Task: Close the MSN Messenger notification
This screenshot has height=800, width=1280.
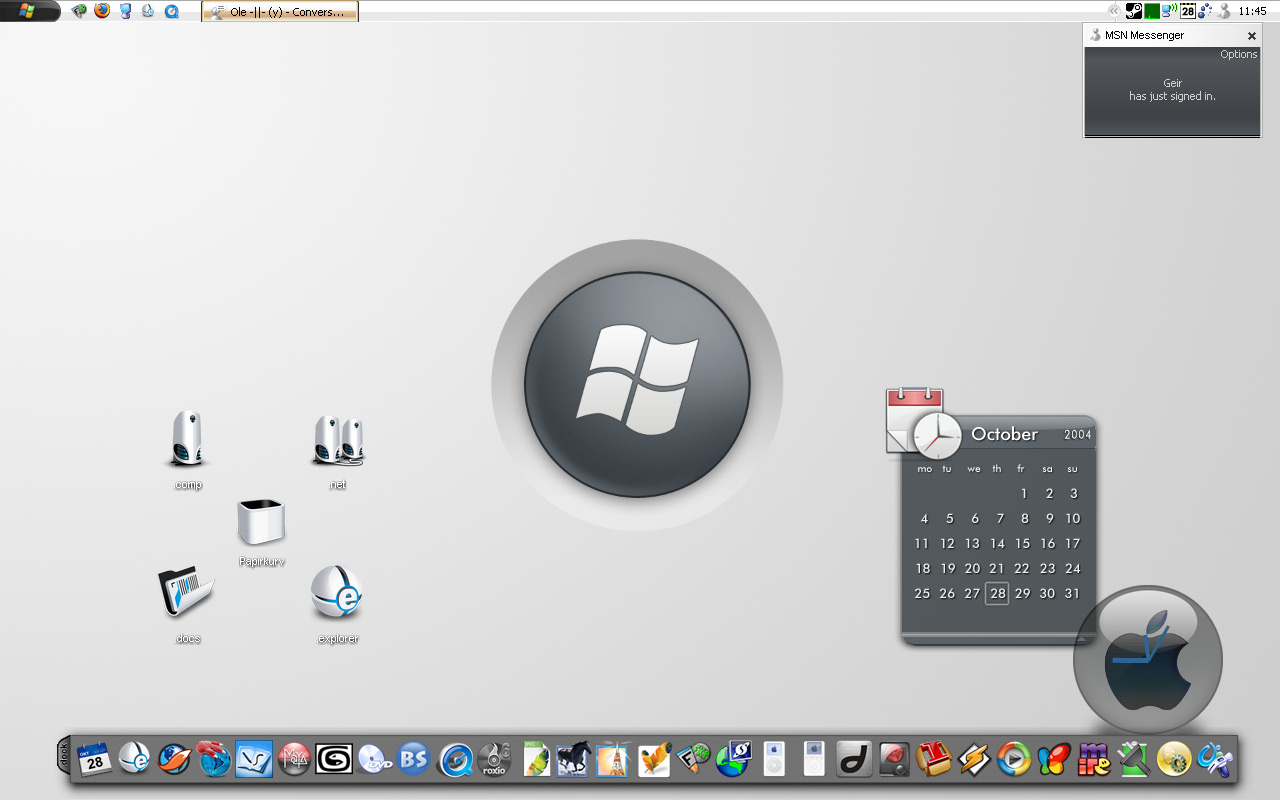Action: tap(1251, 36)
